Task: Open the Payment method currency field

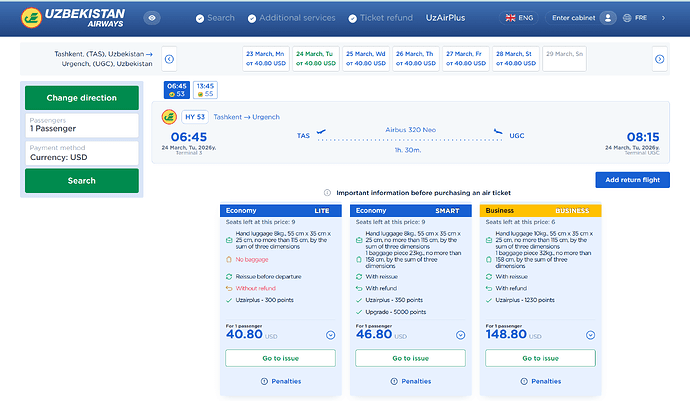Action: [x=82, y=153]
